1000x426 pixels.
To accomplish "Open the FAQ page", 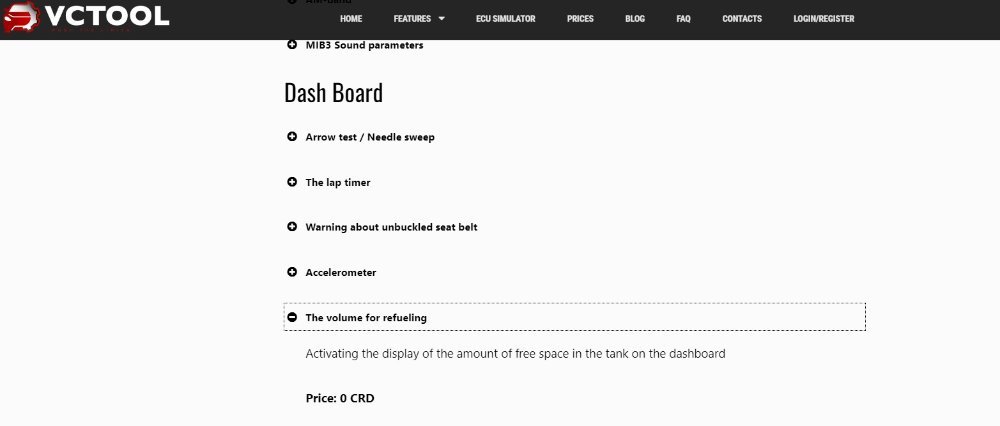I will (x=683, y=18).
